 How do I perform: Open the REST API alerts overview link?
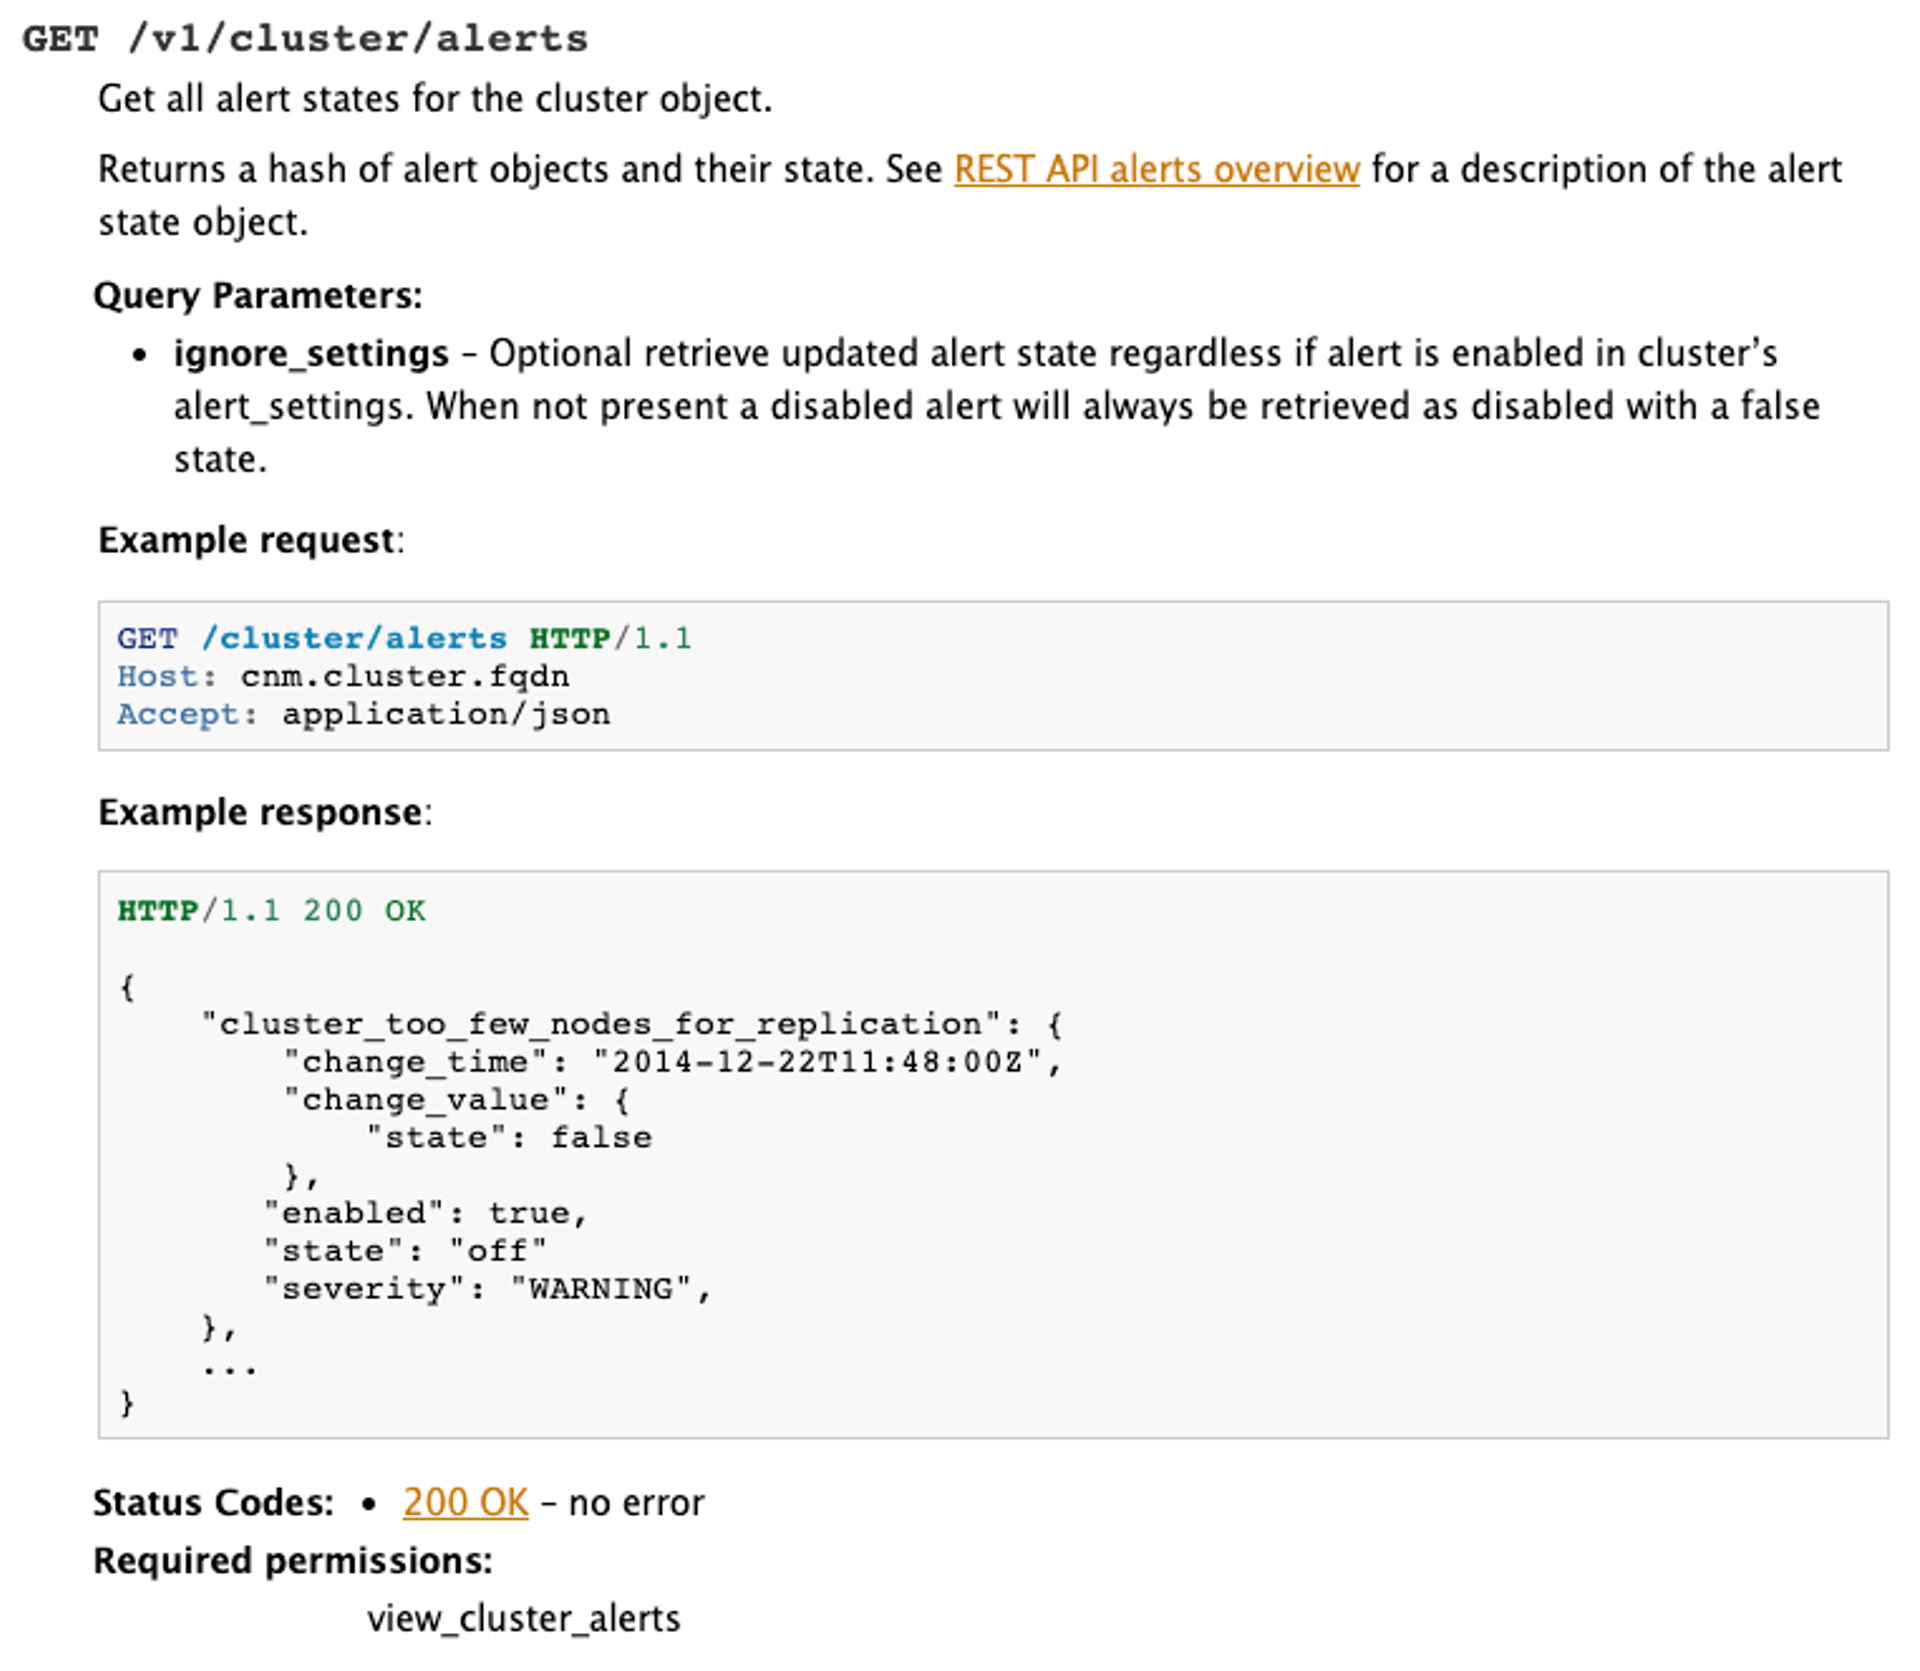(x=1156, y=170)
